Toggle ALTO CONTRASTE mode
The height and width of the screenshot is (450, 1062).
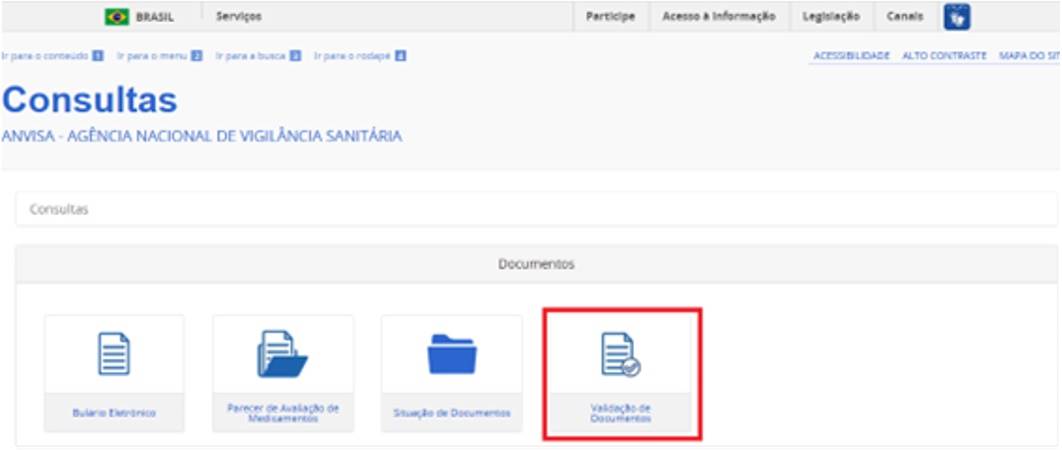944,56
